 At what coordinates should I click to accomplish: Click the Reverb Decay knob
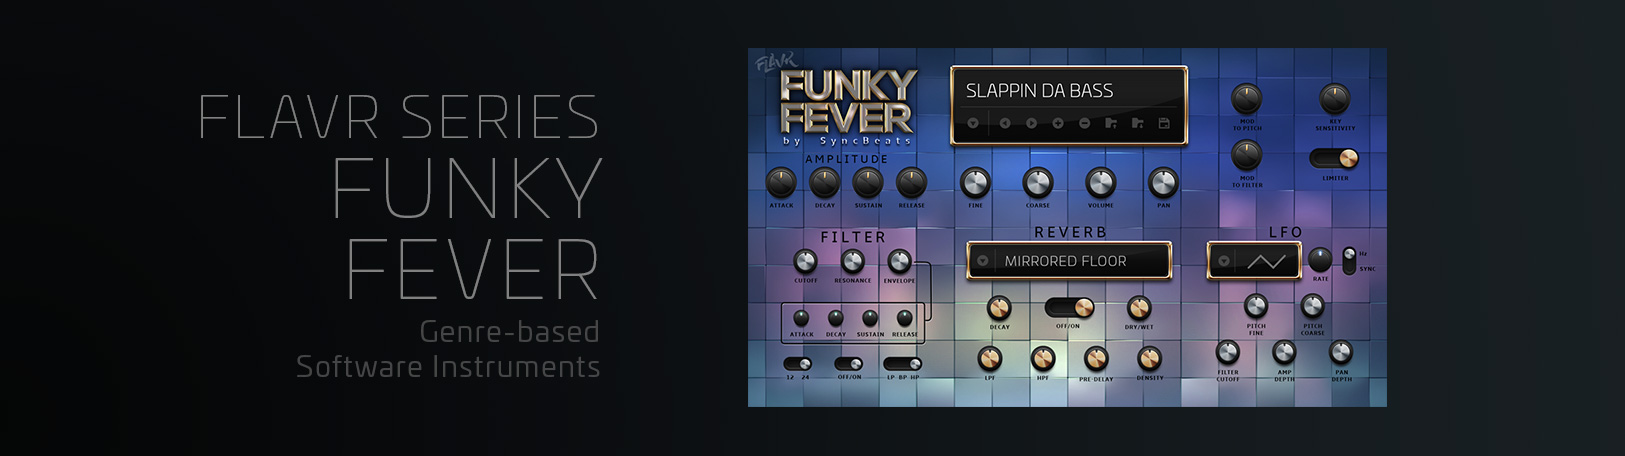999,308
